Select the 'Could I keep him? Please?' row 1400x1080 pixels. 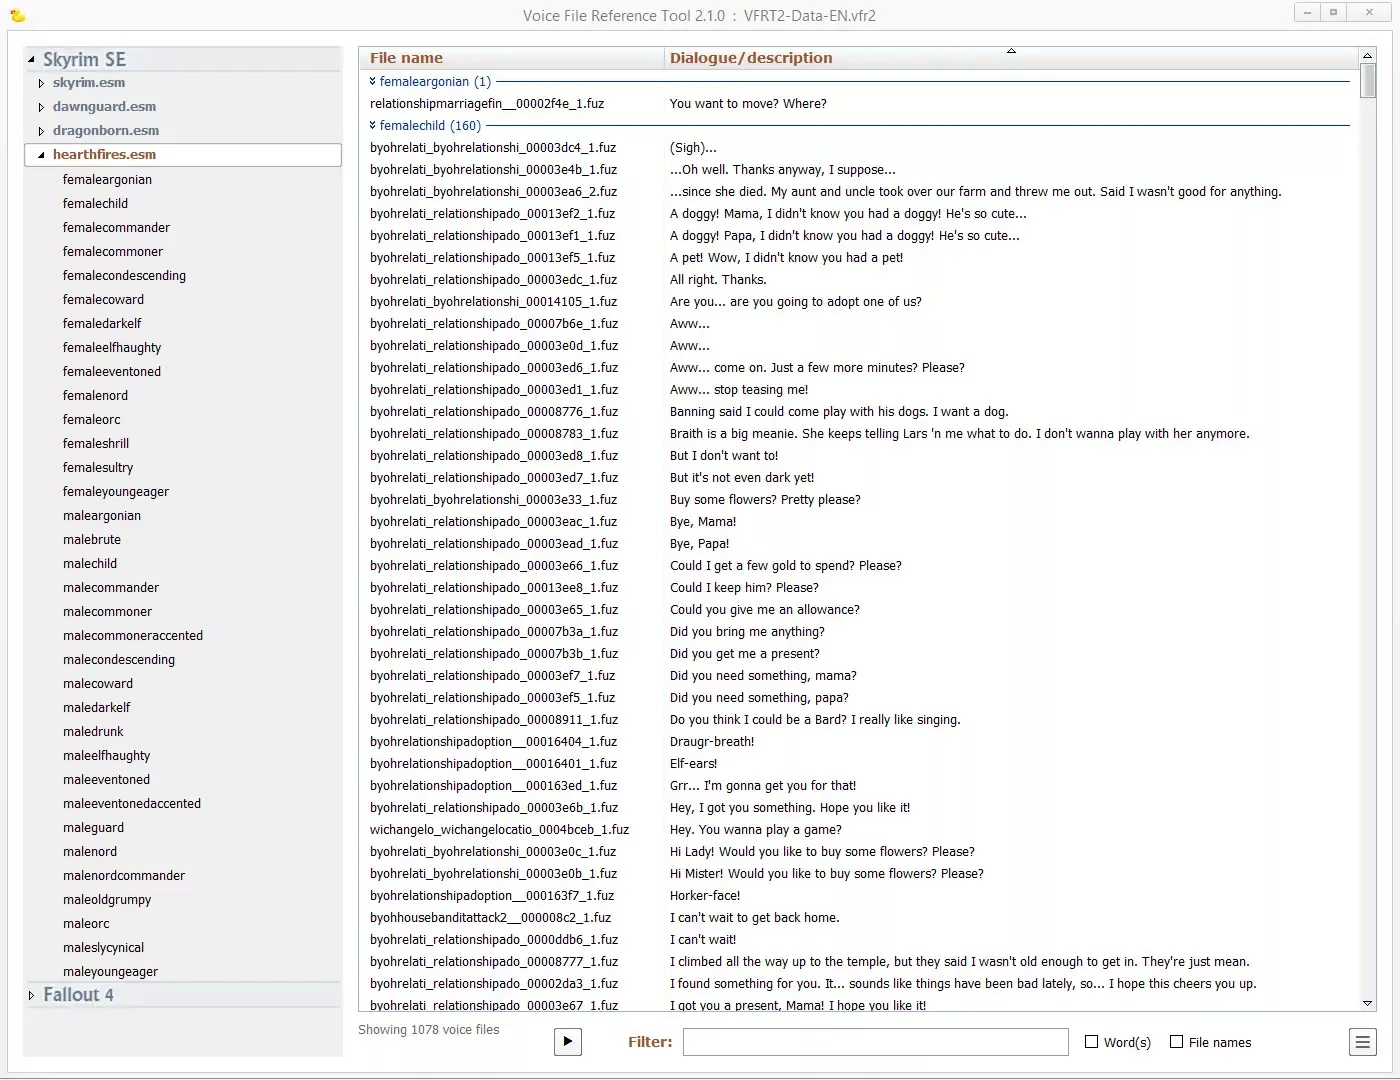pyautogui.click(x=858, y=588)
